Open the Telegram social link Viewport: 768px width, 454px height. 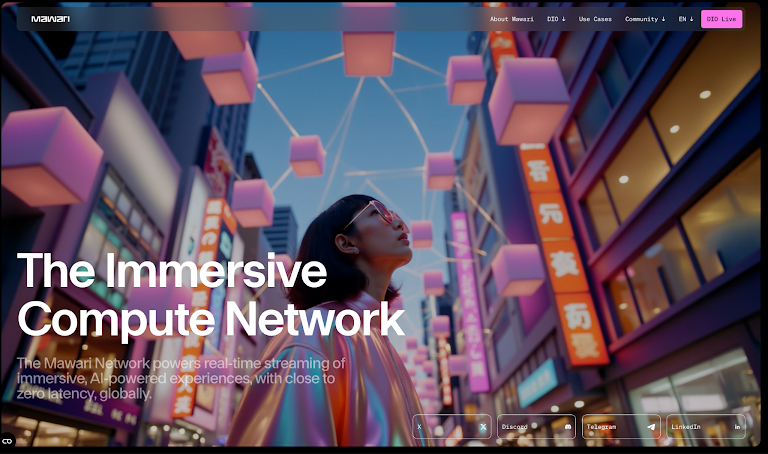coord(621,427)
